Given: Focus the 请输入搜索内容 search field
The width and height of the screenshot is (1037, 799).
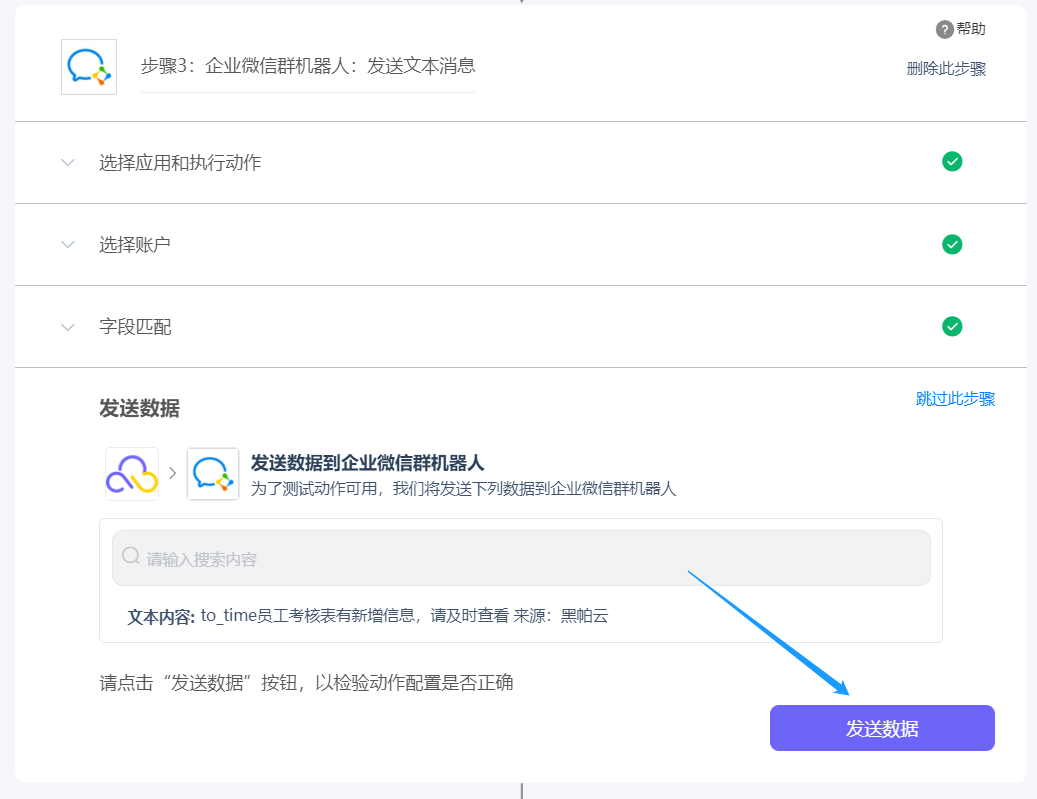Looking at the screenshot, I should (521, 558).
